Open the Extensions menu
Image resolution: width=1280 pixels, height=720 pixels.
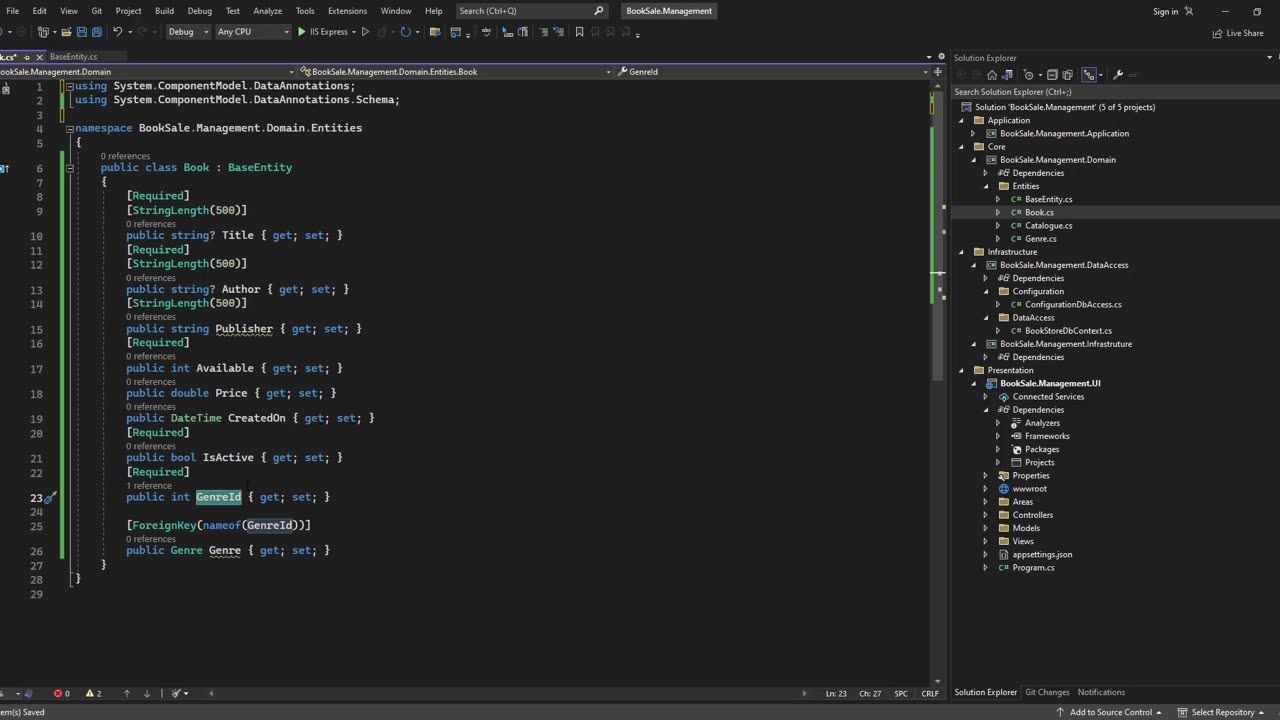347,11
